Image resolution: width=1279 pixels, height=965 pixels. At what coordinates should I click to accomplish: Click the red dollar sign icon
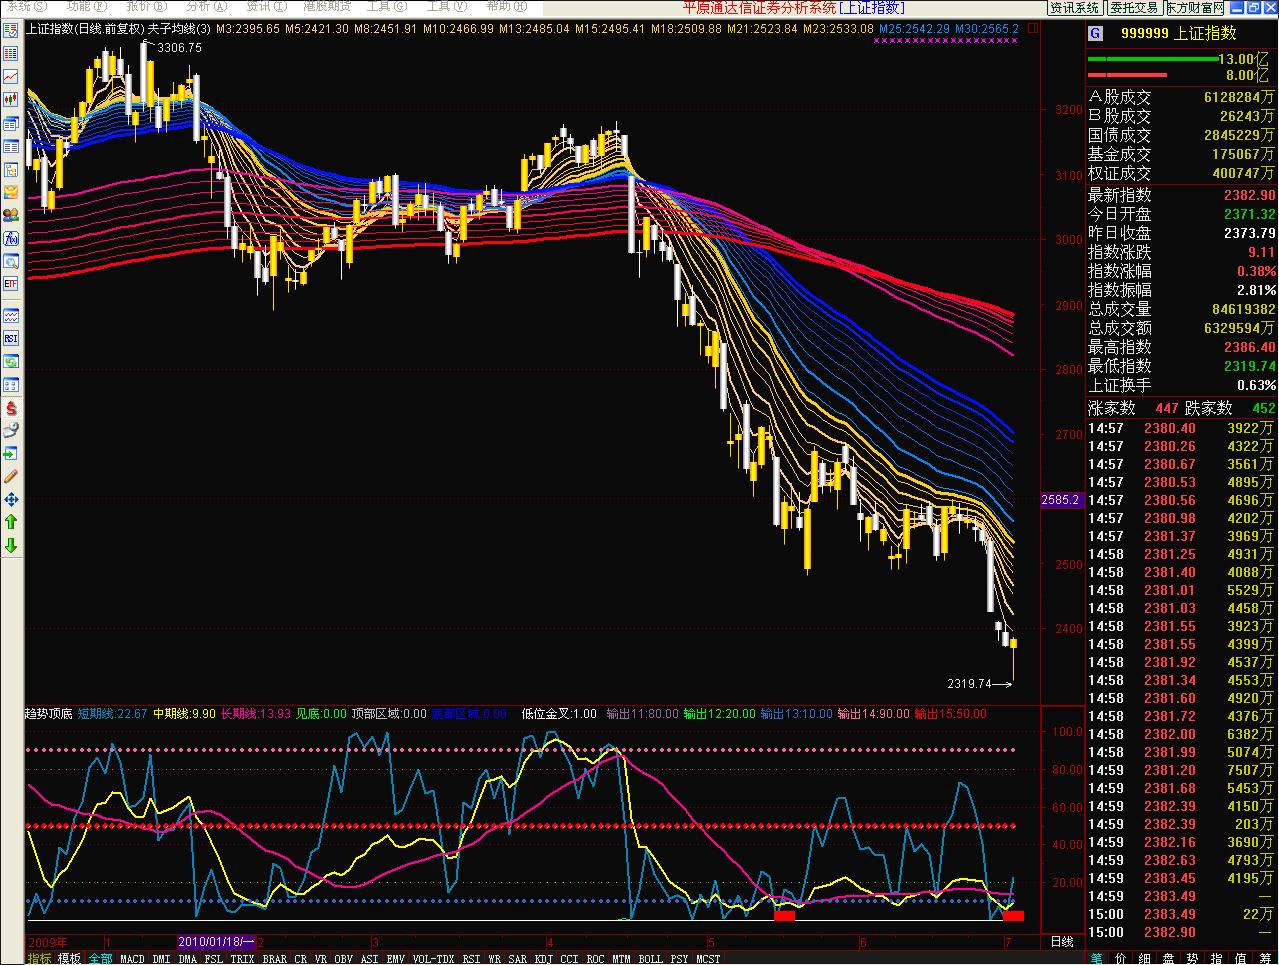pyautogui.click(x=11, y=408)
